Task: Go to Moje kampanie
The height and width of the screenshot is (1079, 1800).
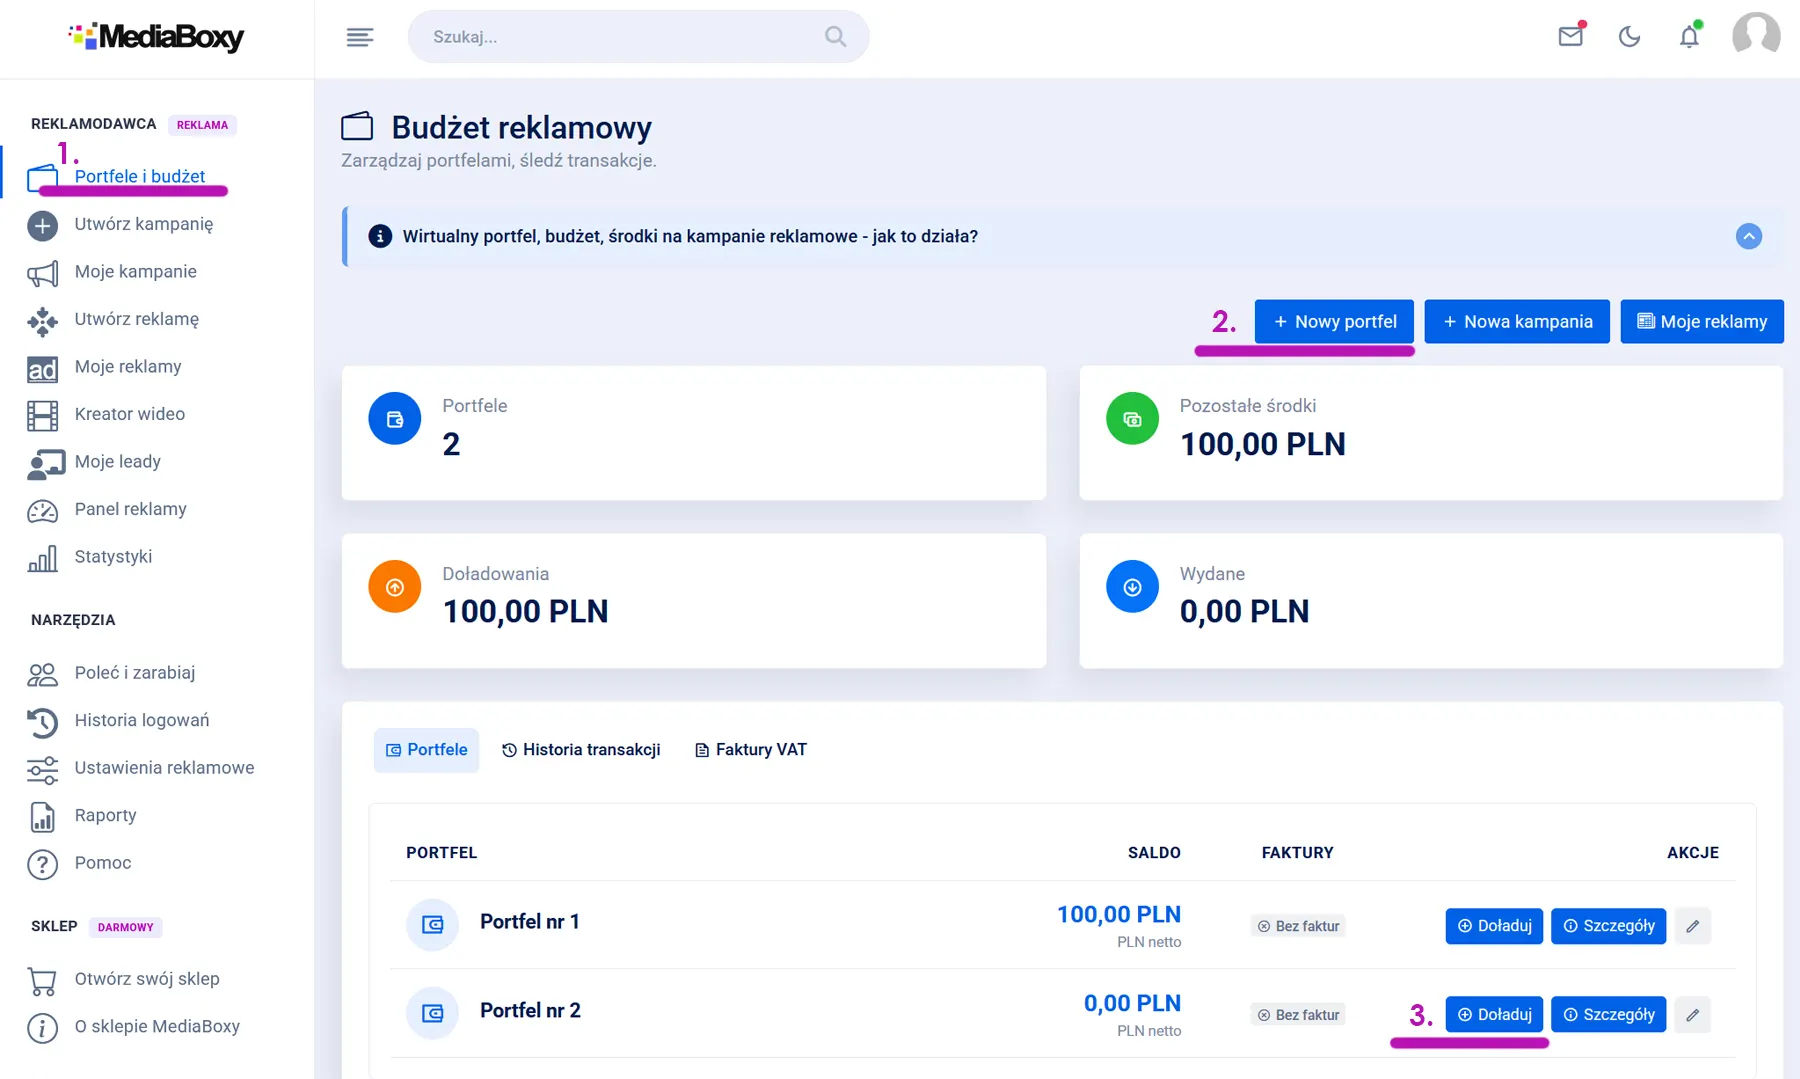Action: point(136,271)
